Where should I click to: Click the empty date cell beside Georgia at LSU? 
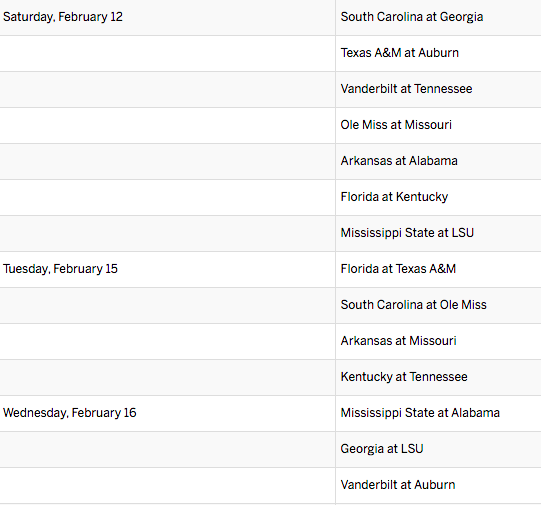click(167, 449)
